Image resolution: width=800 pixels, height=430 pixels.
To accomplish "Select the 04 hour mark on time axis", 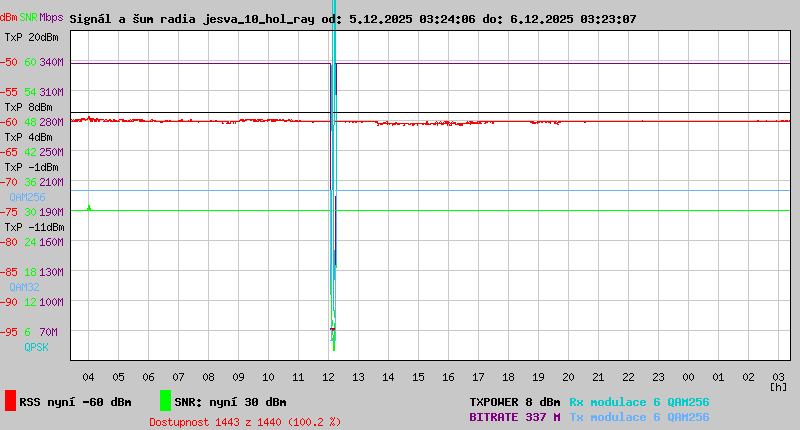I will (88, 377).
